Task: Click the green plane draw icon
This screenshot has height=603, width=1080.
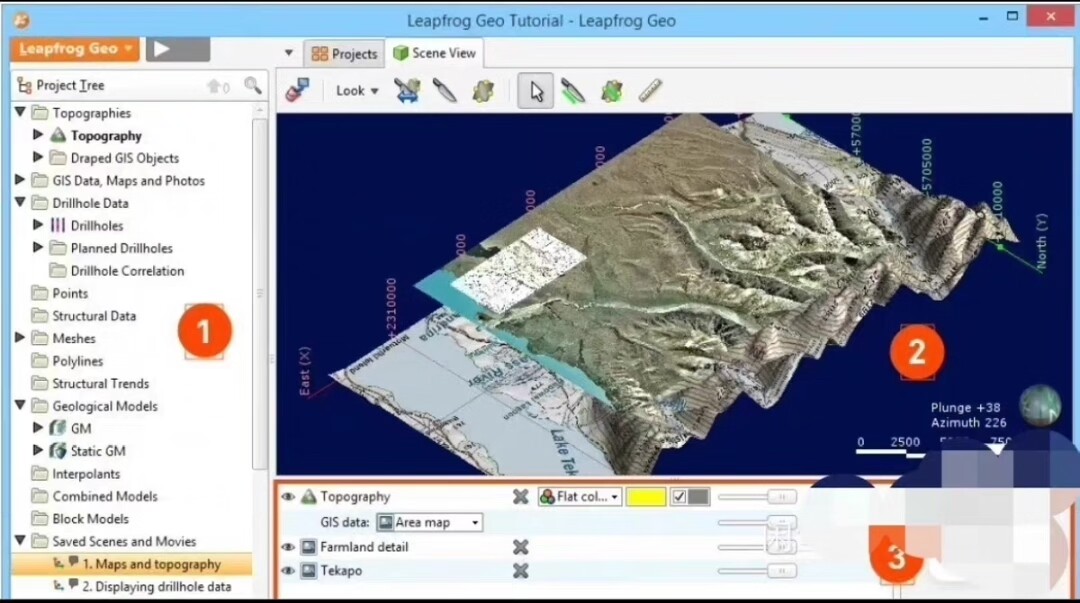Action: point(612,91)
